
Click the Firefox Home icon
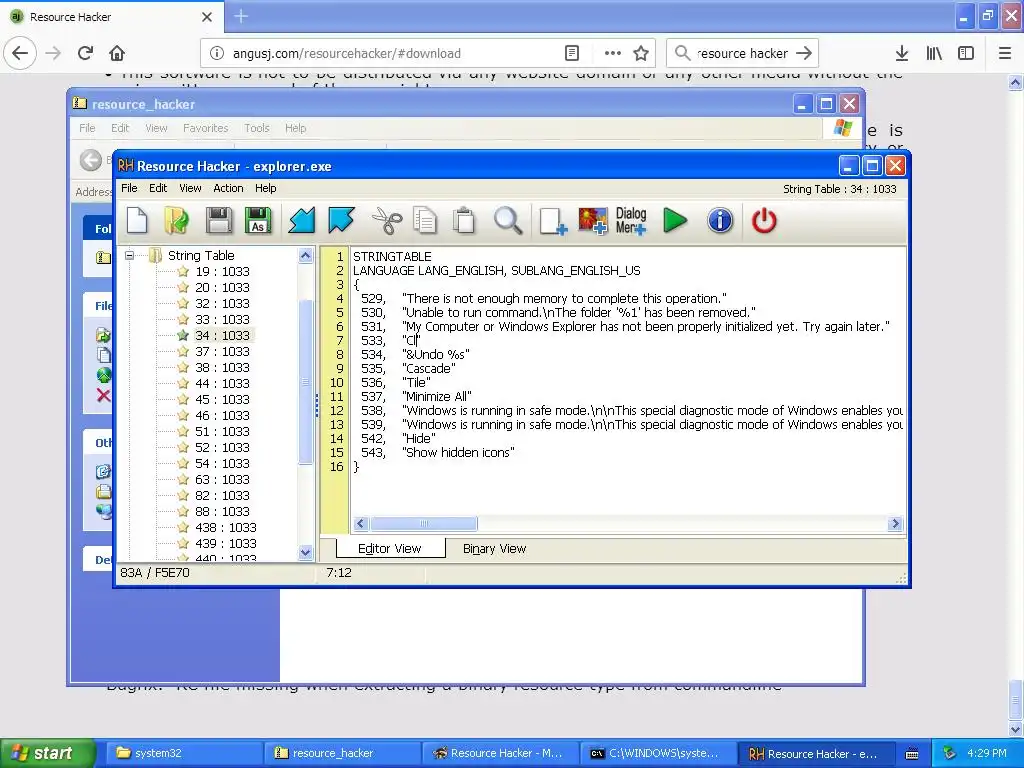[x=117, y=53]
